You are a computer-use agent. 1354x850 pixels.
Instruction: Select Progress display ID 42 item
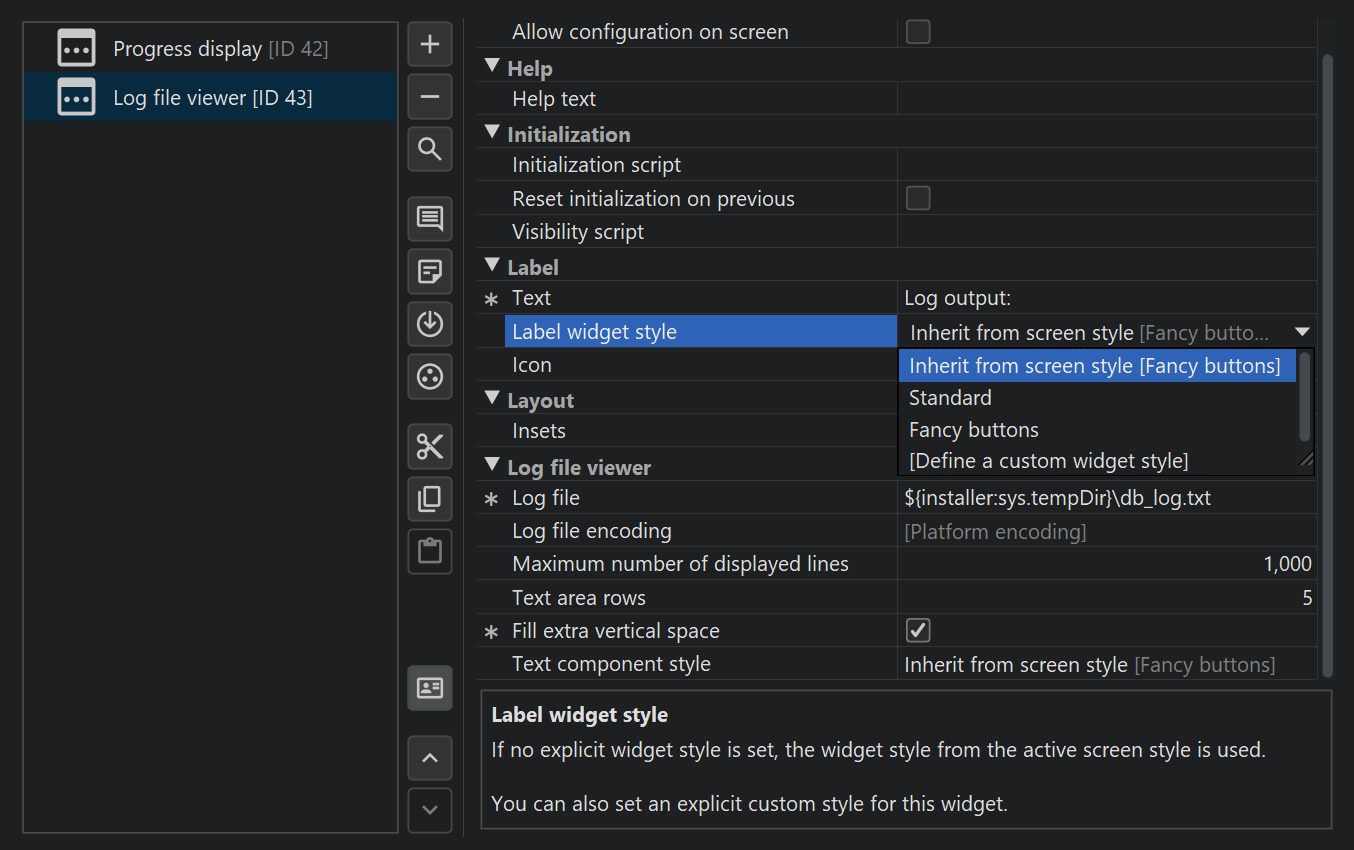tap(220, 48)
